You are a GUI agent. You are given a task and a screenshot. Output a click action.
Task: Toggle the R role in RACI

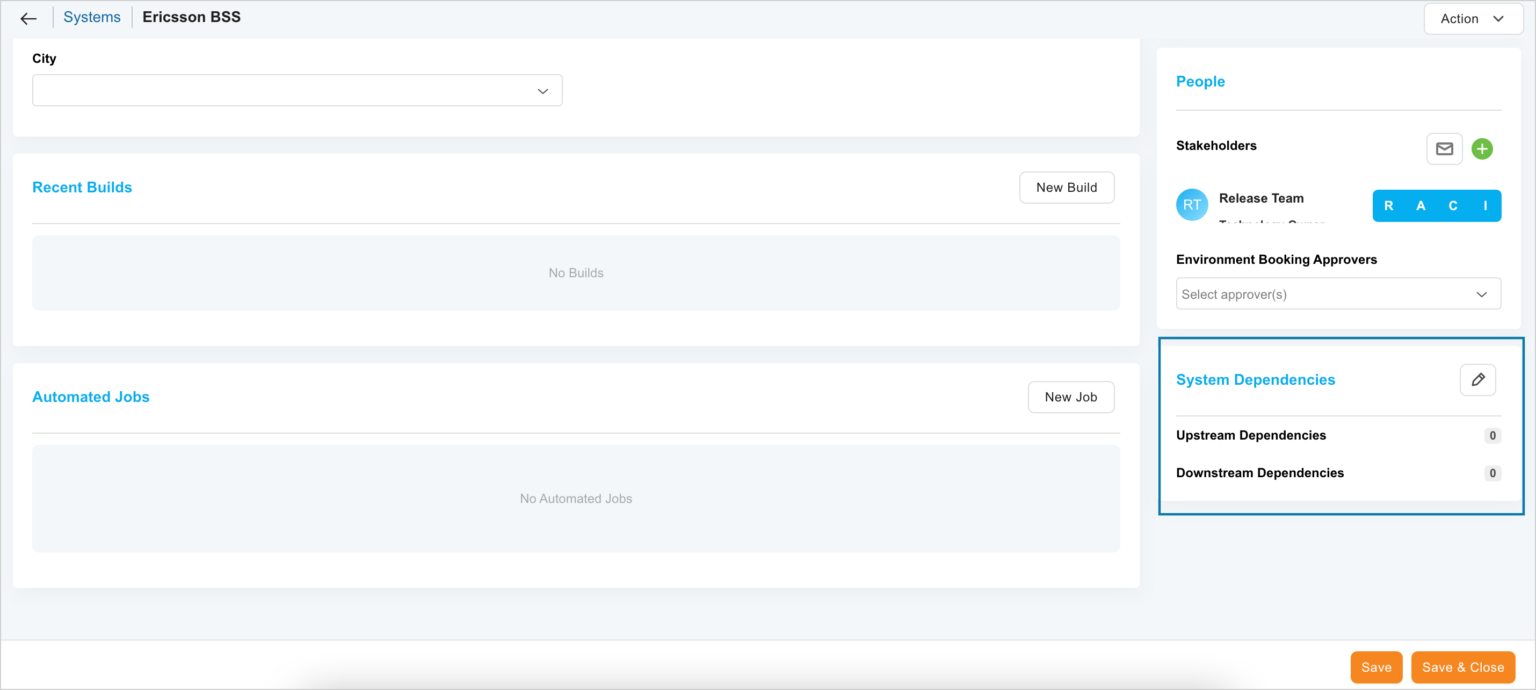click(x=1389, y=206)
